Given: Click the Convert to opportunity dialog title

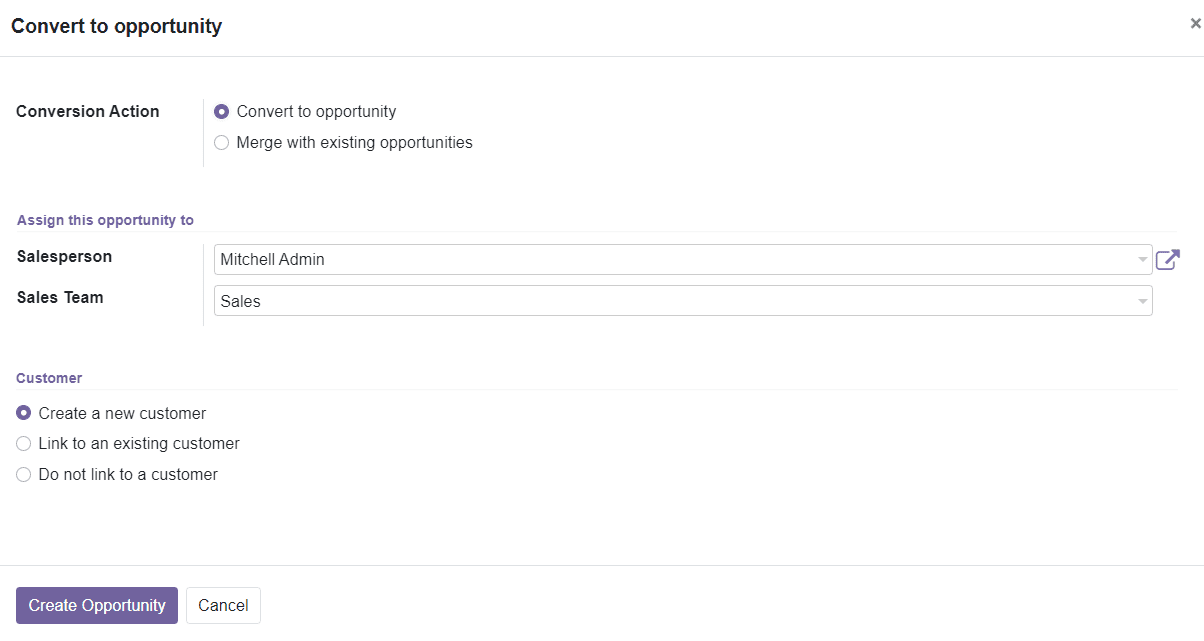Looking at the screenshot, I should click(115, 26).
